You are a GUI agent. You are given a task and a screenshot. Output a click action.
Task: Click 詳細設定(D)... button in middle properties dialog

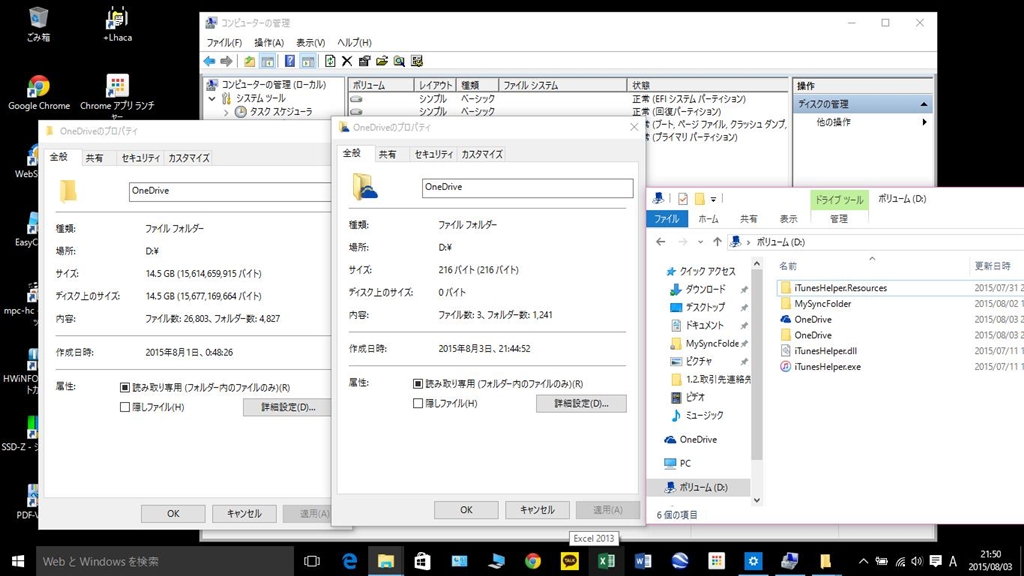tap(581, 404)
